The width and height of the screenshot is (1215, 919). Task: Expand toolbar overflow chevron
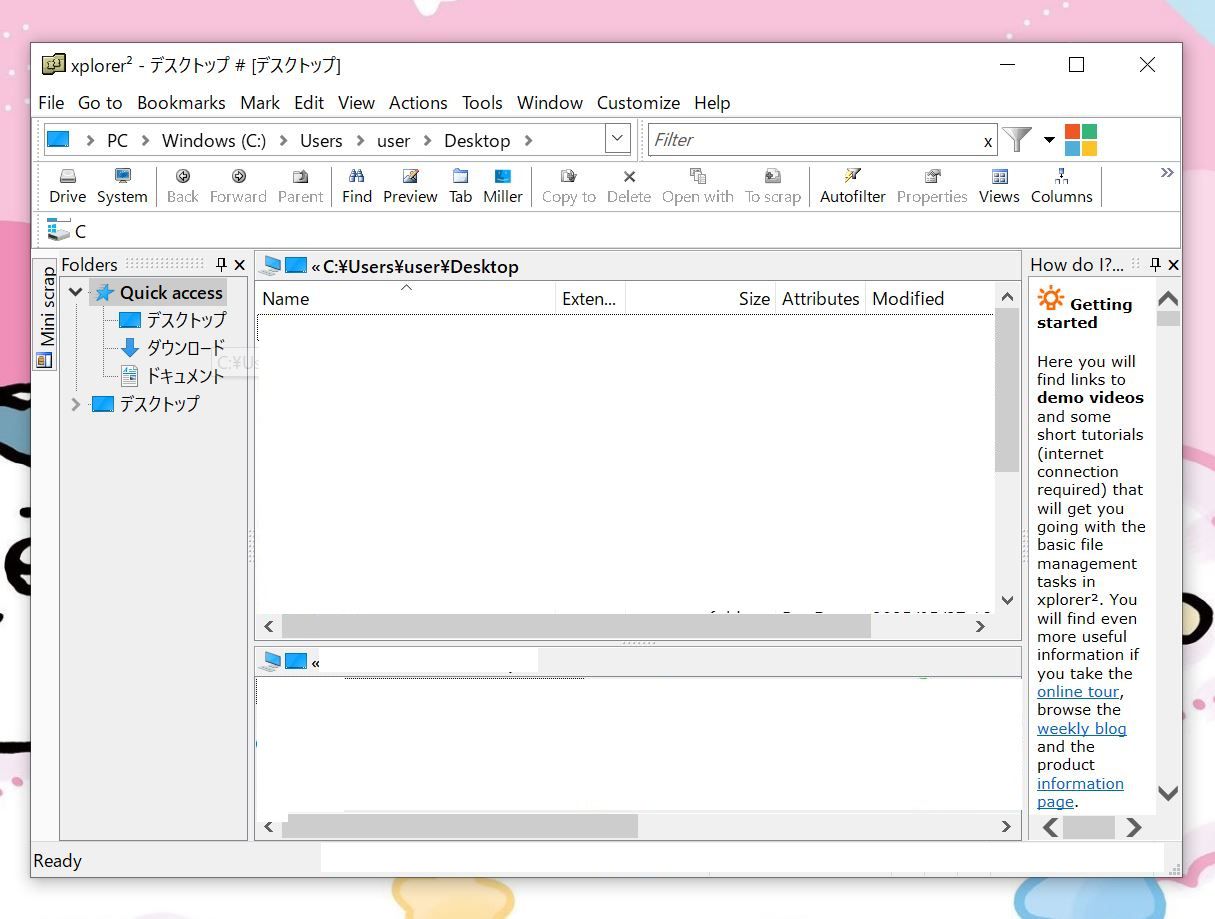pos(1166,173)
